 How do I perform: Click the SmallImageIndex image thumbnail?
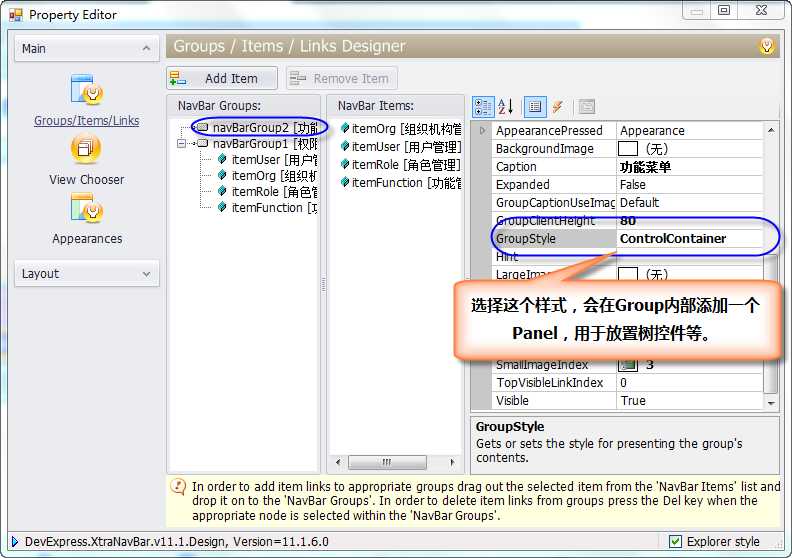628,364
